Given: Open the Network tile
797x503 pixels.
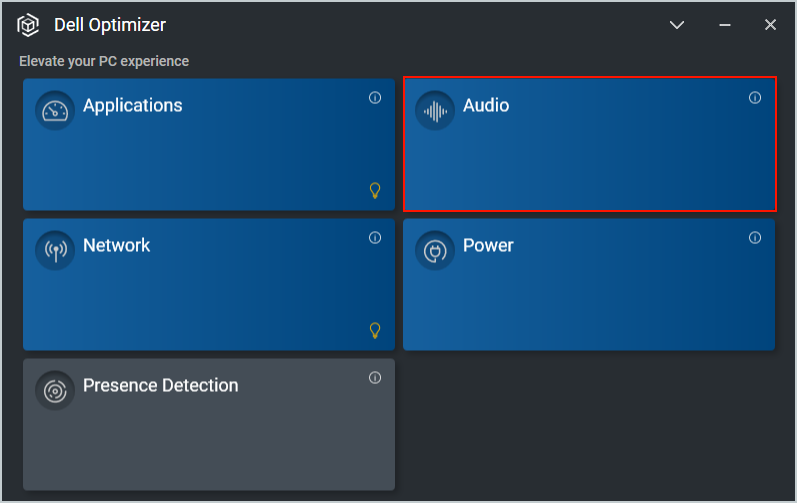Looking at the screenshot, I should [209, 285].
